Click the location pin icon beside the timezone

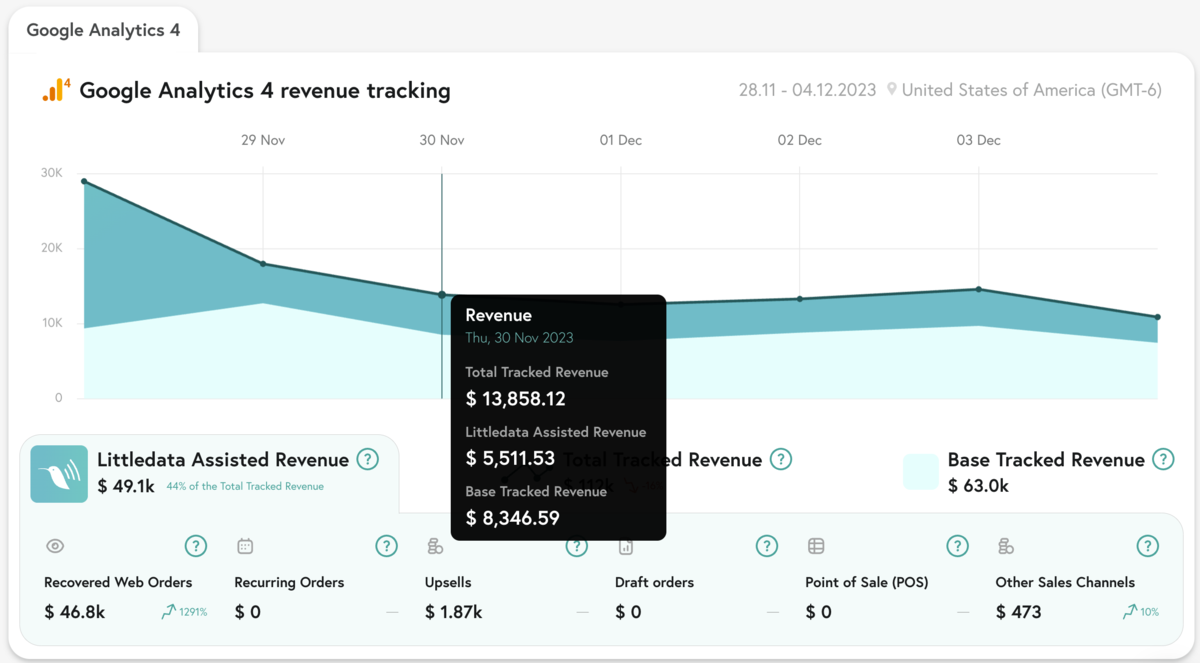(891, 90)
